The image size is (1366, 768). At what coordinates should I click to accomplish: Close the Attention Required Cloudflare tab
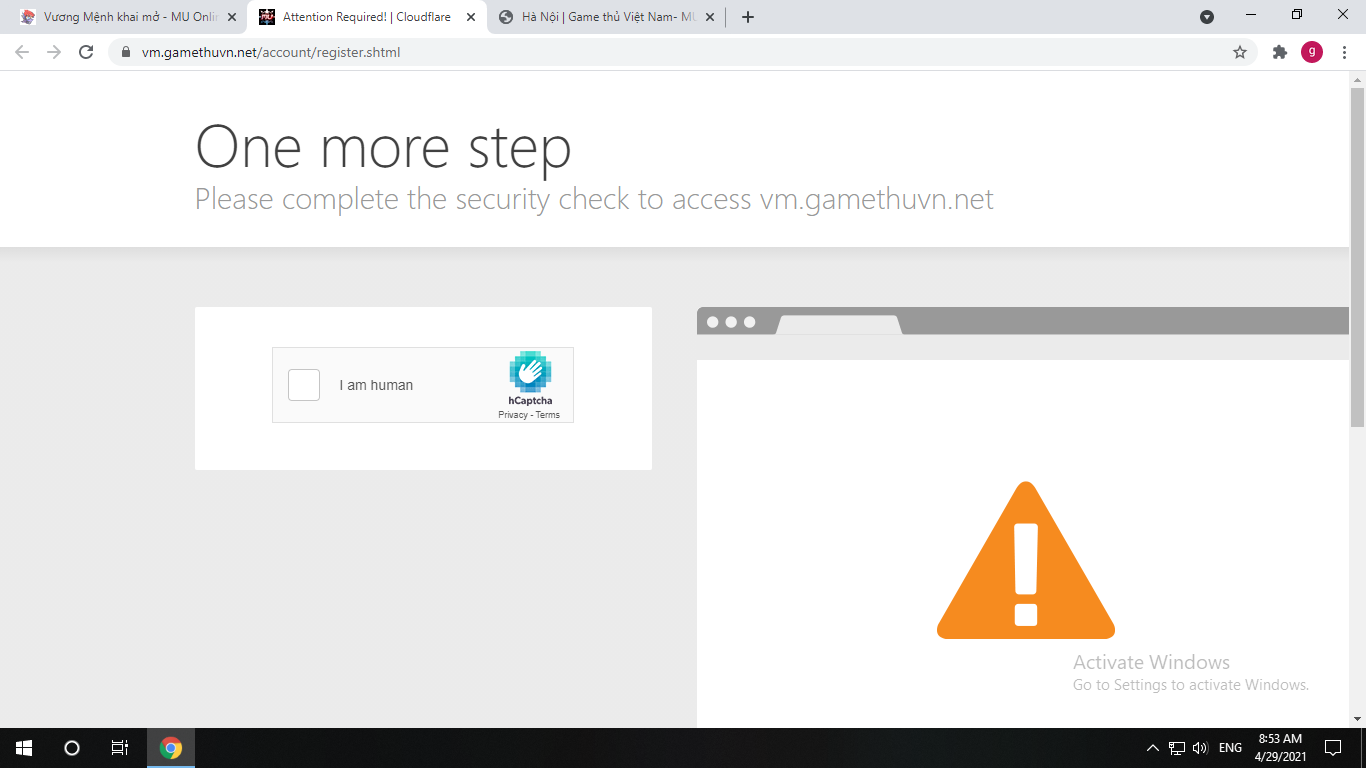click(x=471, y=17)
